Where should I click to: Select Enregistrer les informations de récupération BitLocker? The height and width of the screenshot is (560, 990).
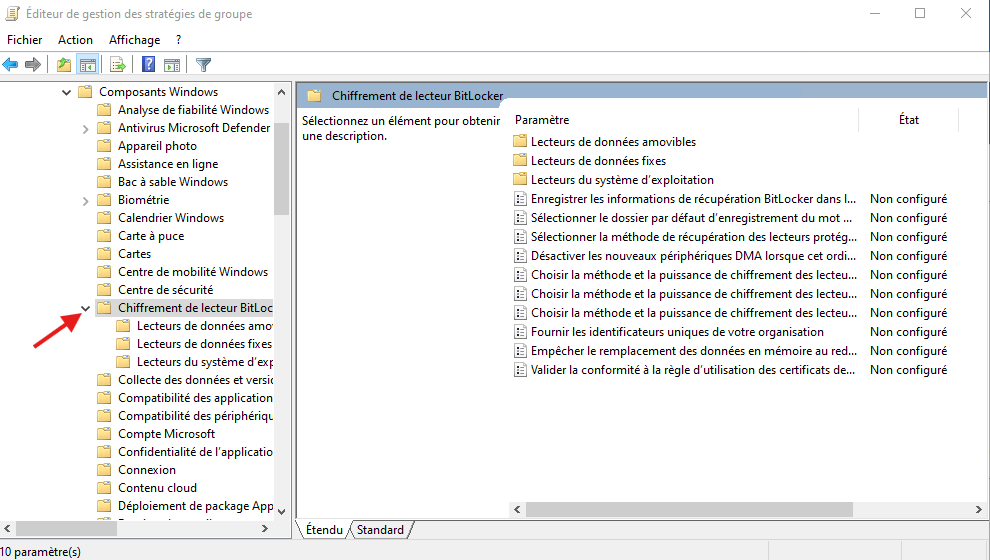(693, 199)
